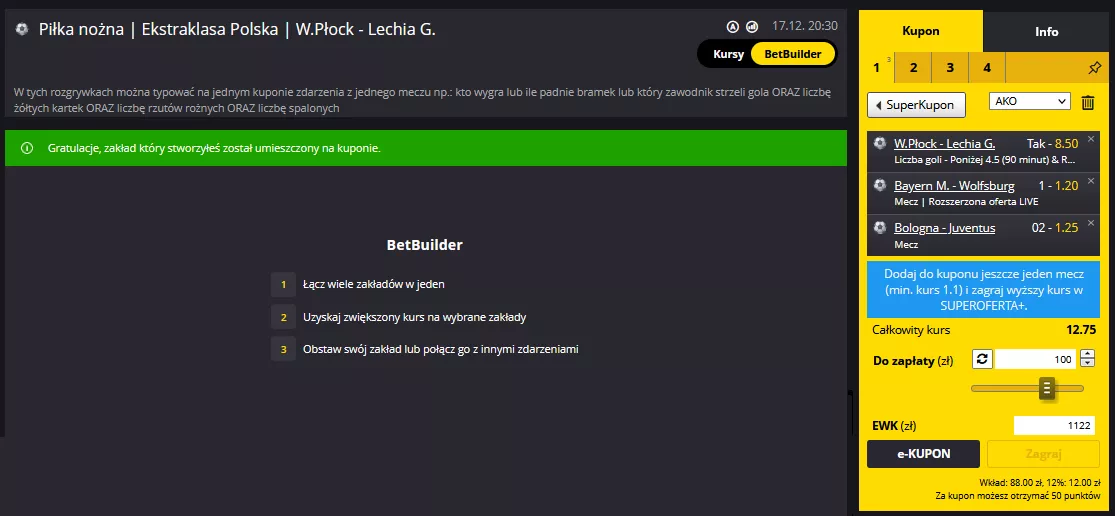Decrease the stake with the down stepper arrow
This screenshot has width=1115, height=516.
tap(1087, 363)
